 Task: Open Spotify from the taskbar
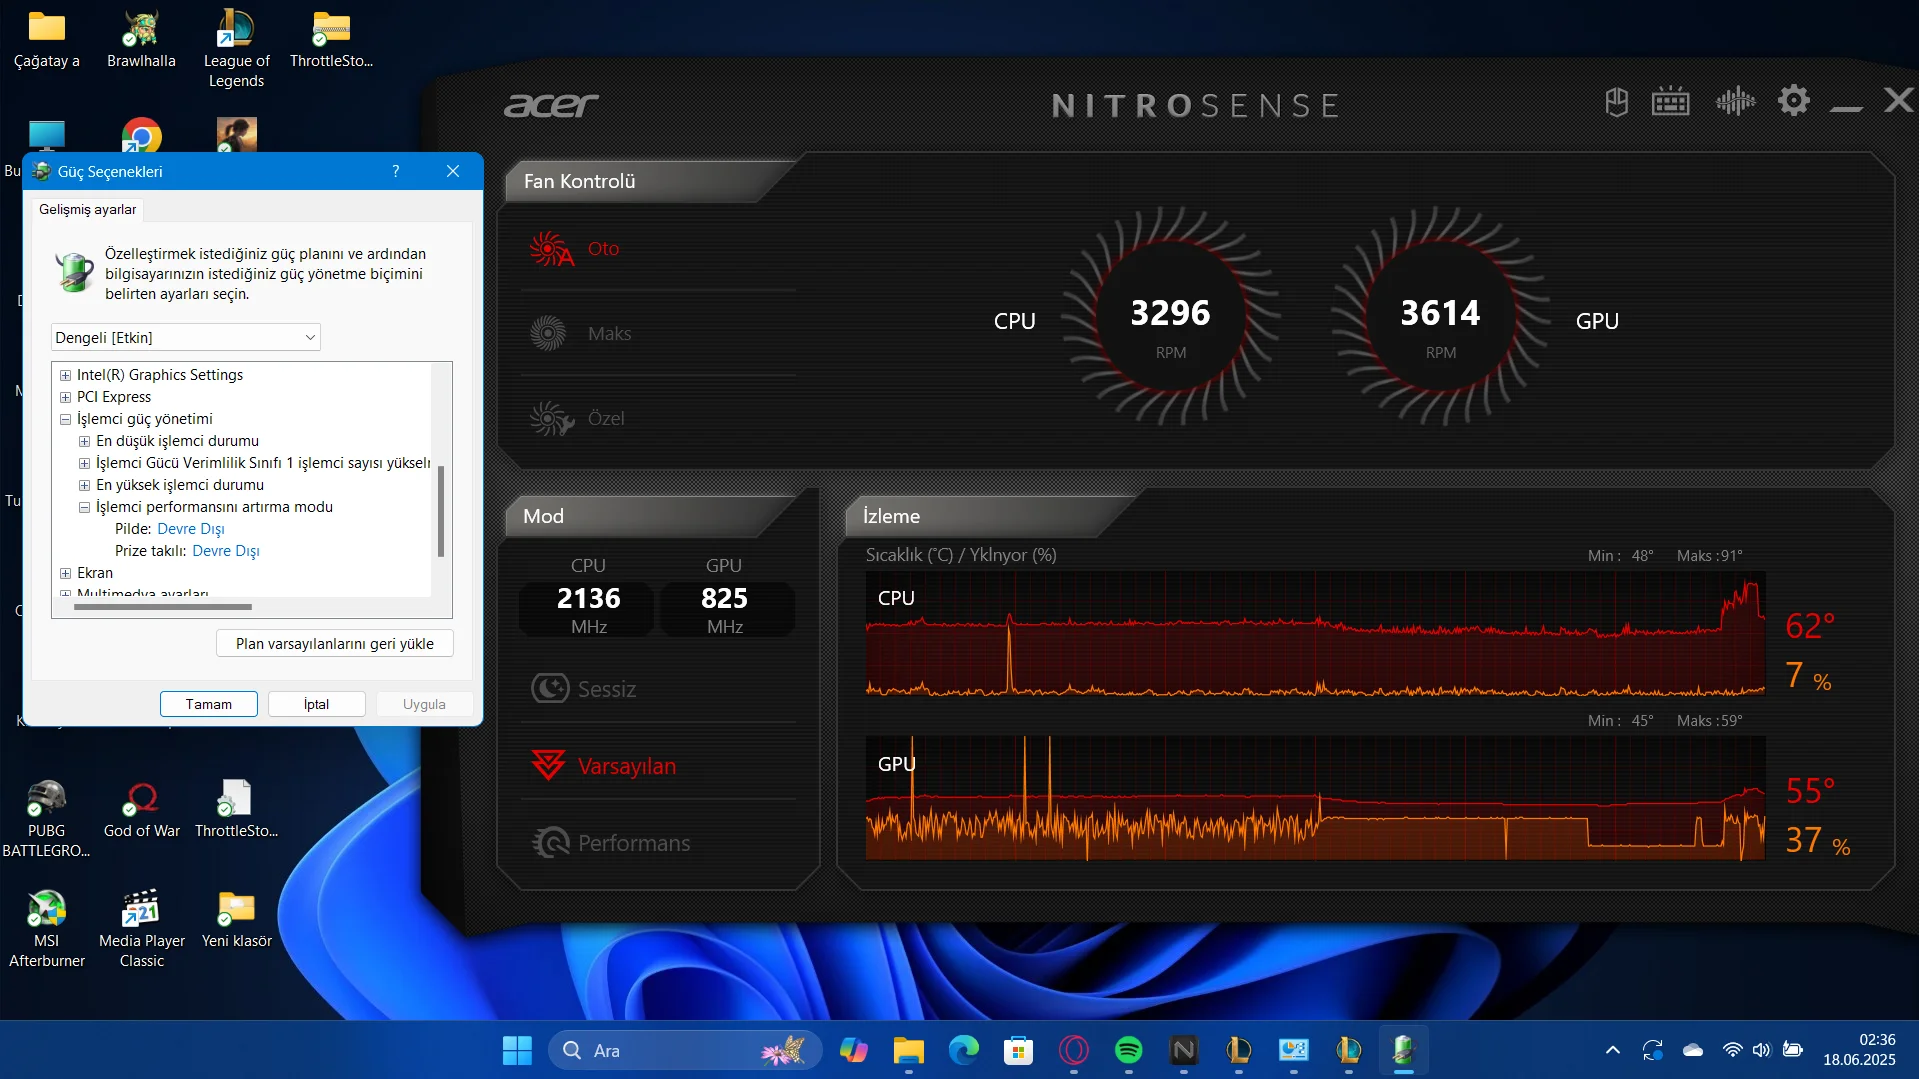point(1128,1050)
